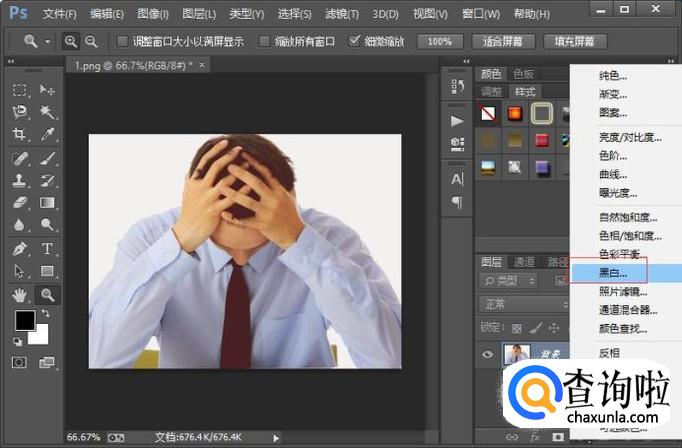Select the Hand tool
Viewport: 682px width, 448px height.
click(x=19, y=295)
